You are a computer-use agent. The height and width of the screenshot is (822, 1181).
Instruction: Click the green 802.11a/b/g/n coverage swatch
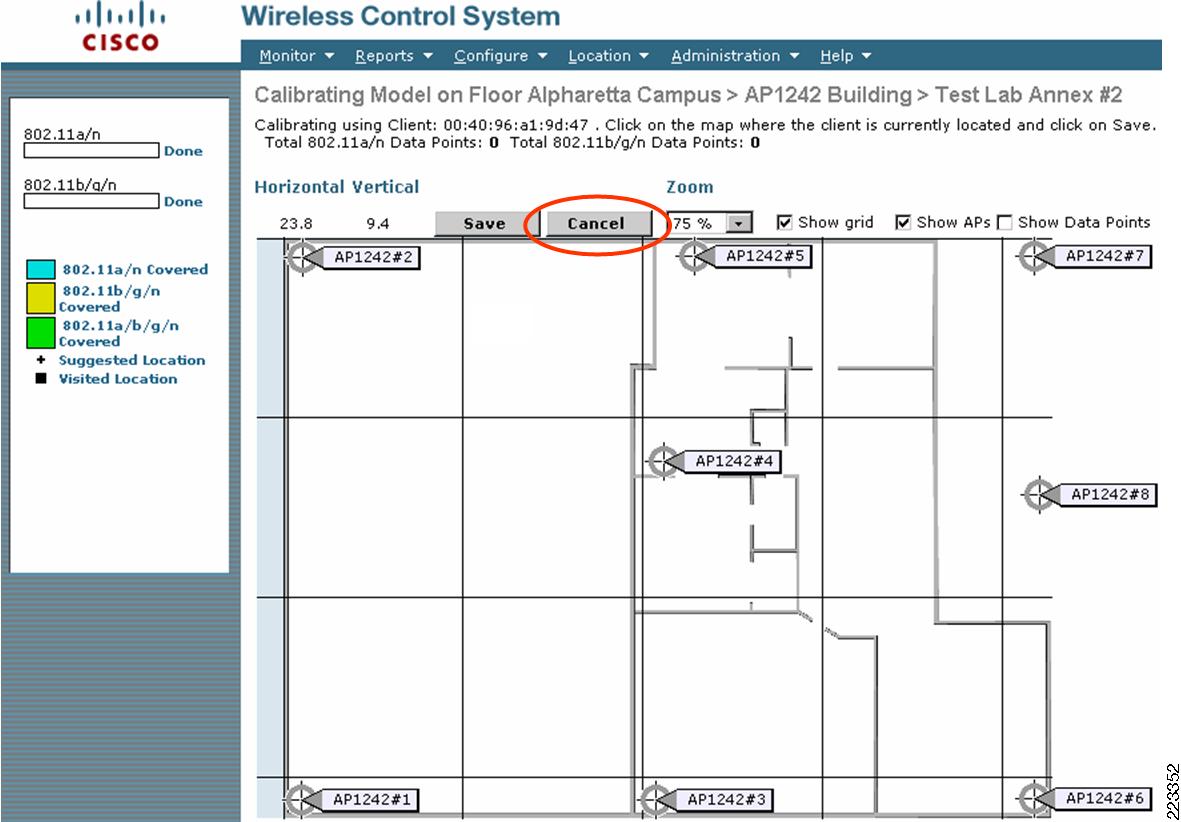41,333
